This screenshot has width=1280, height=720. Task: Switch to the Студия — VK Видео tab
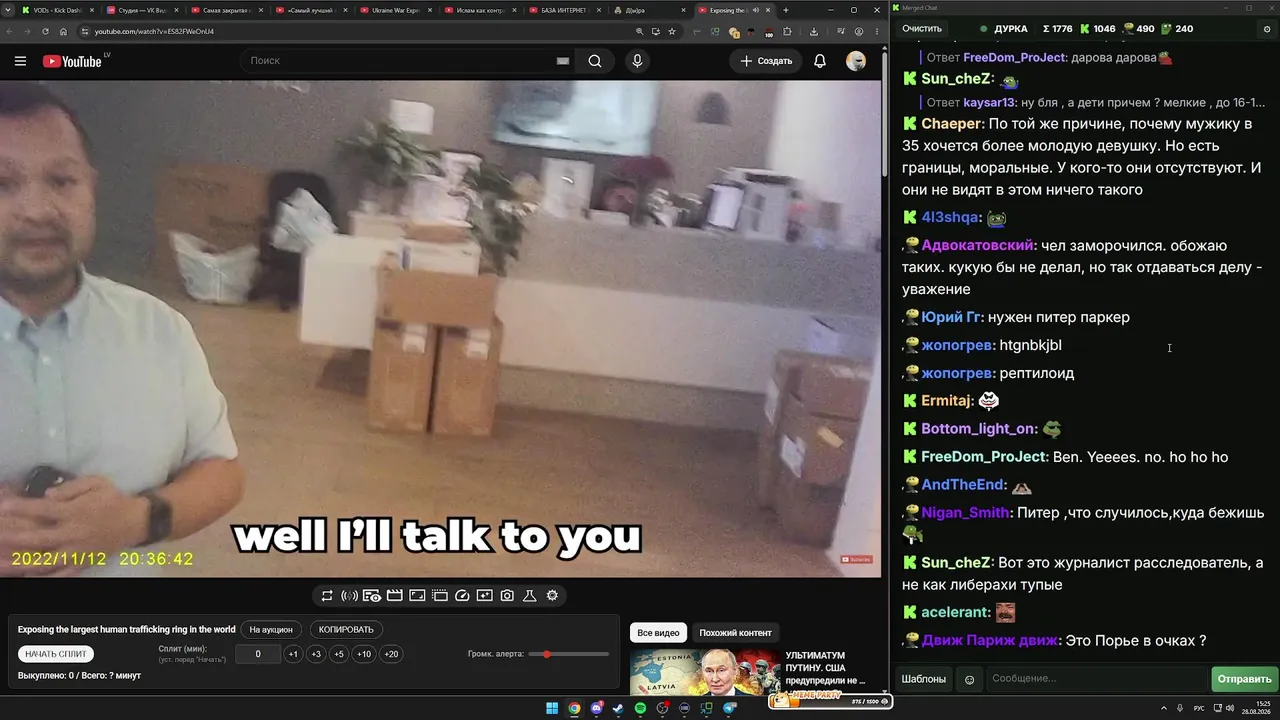point(144,10)
